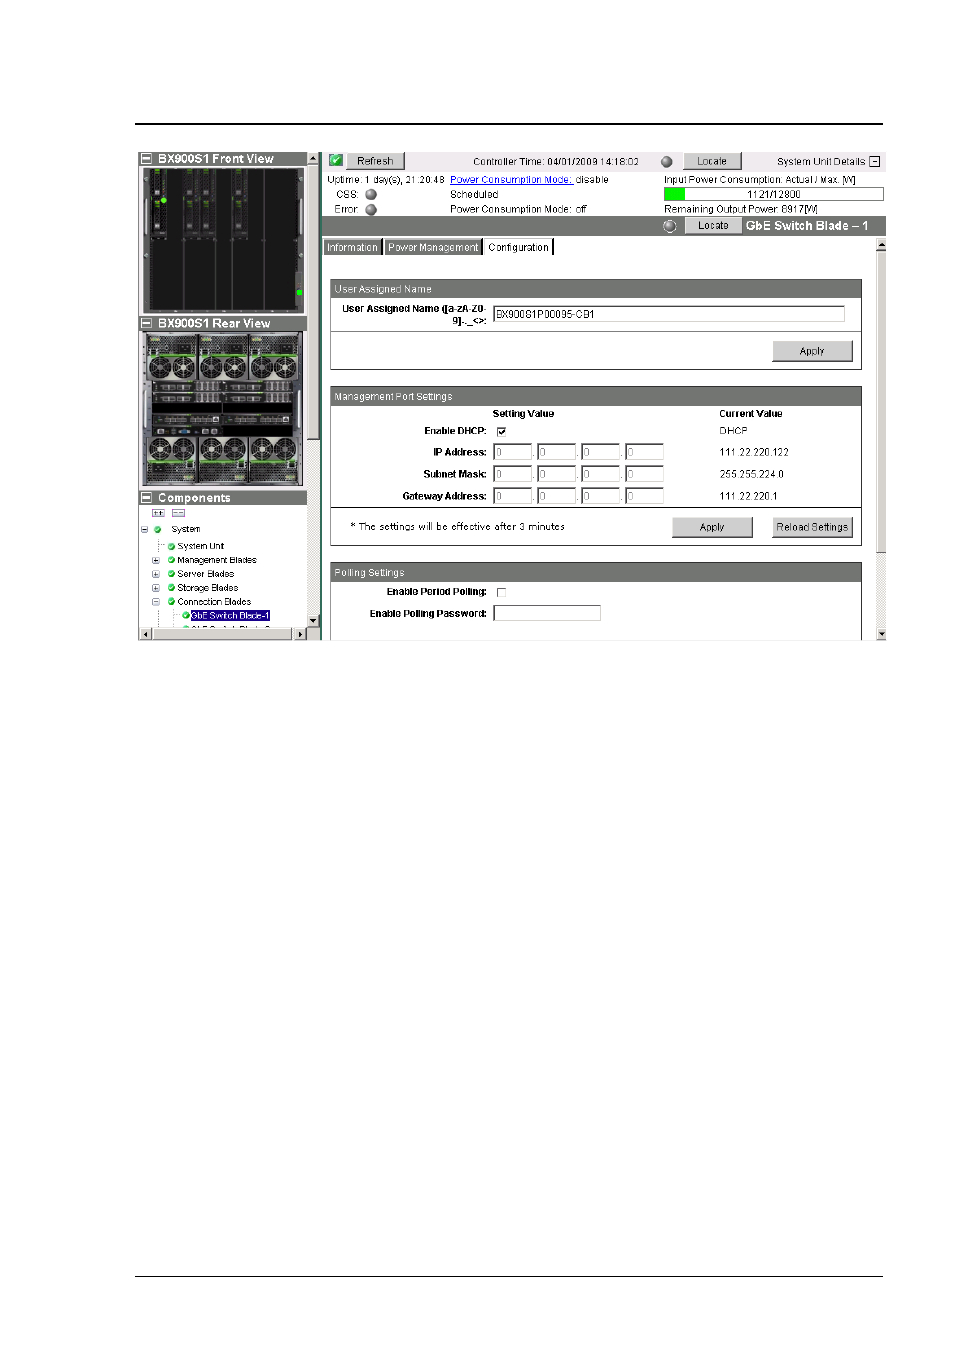
Task: Click the BX900S1 Front View chassis image
Action: pyautogui.click(x=223, y=240)
